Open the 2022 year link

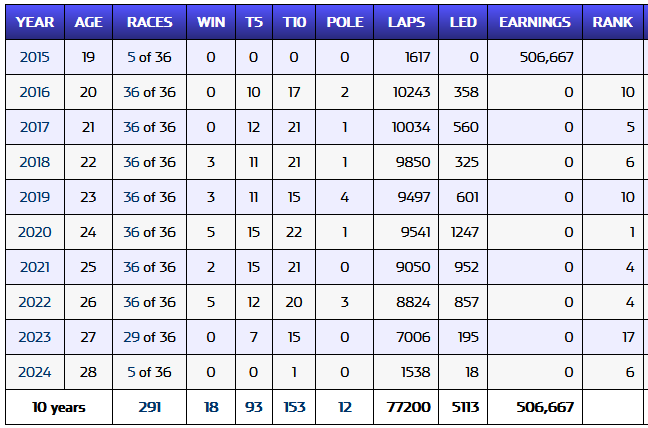[35, 302]
